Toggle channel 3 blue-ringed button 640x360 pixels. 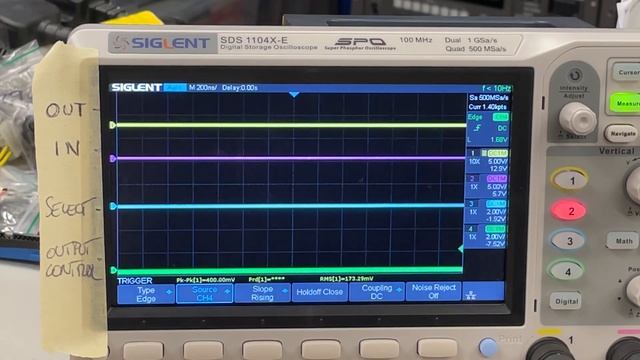pos(569,241)
